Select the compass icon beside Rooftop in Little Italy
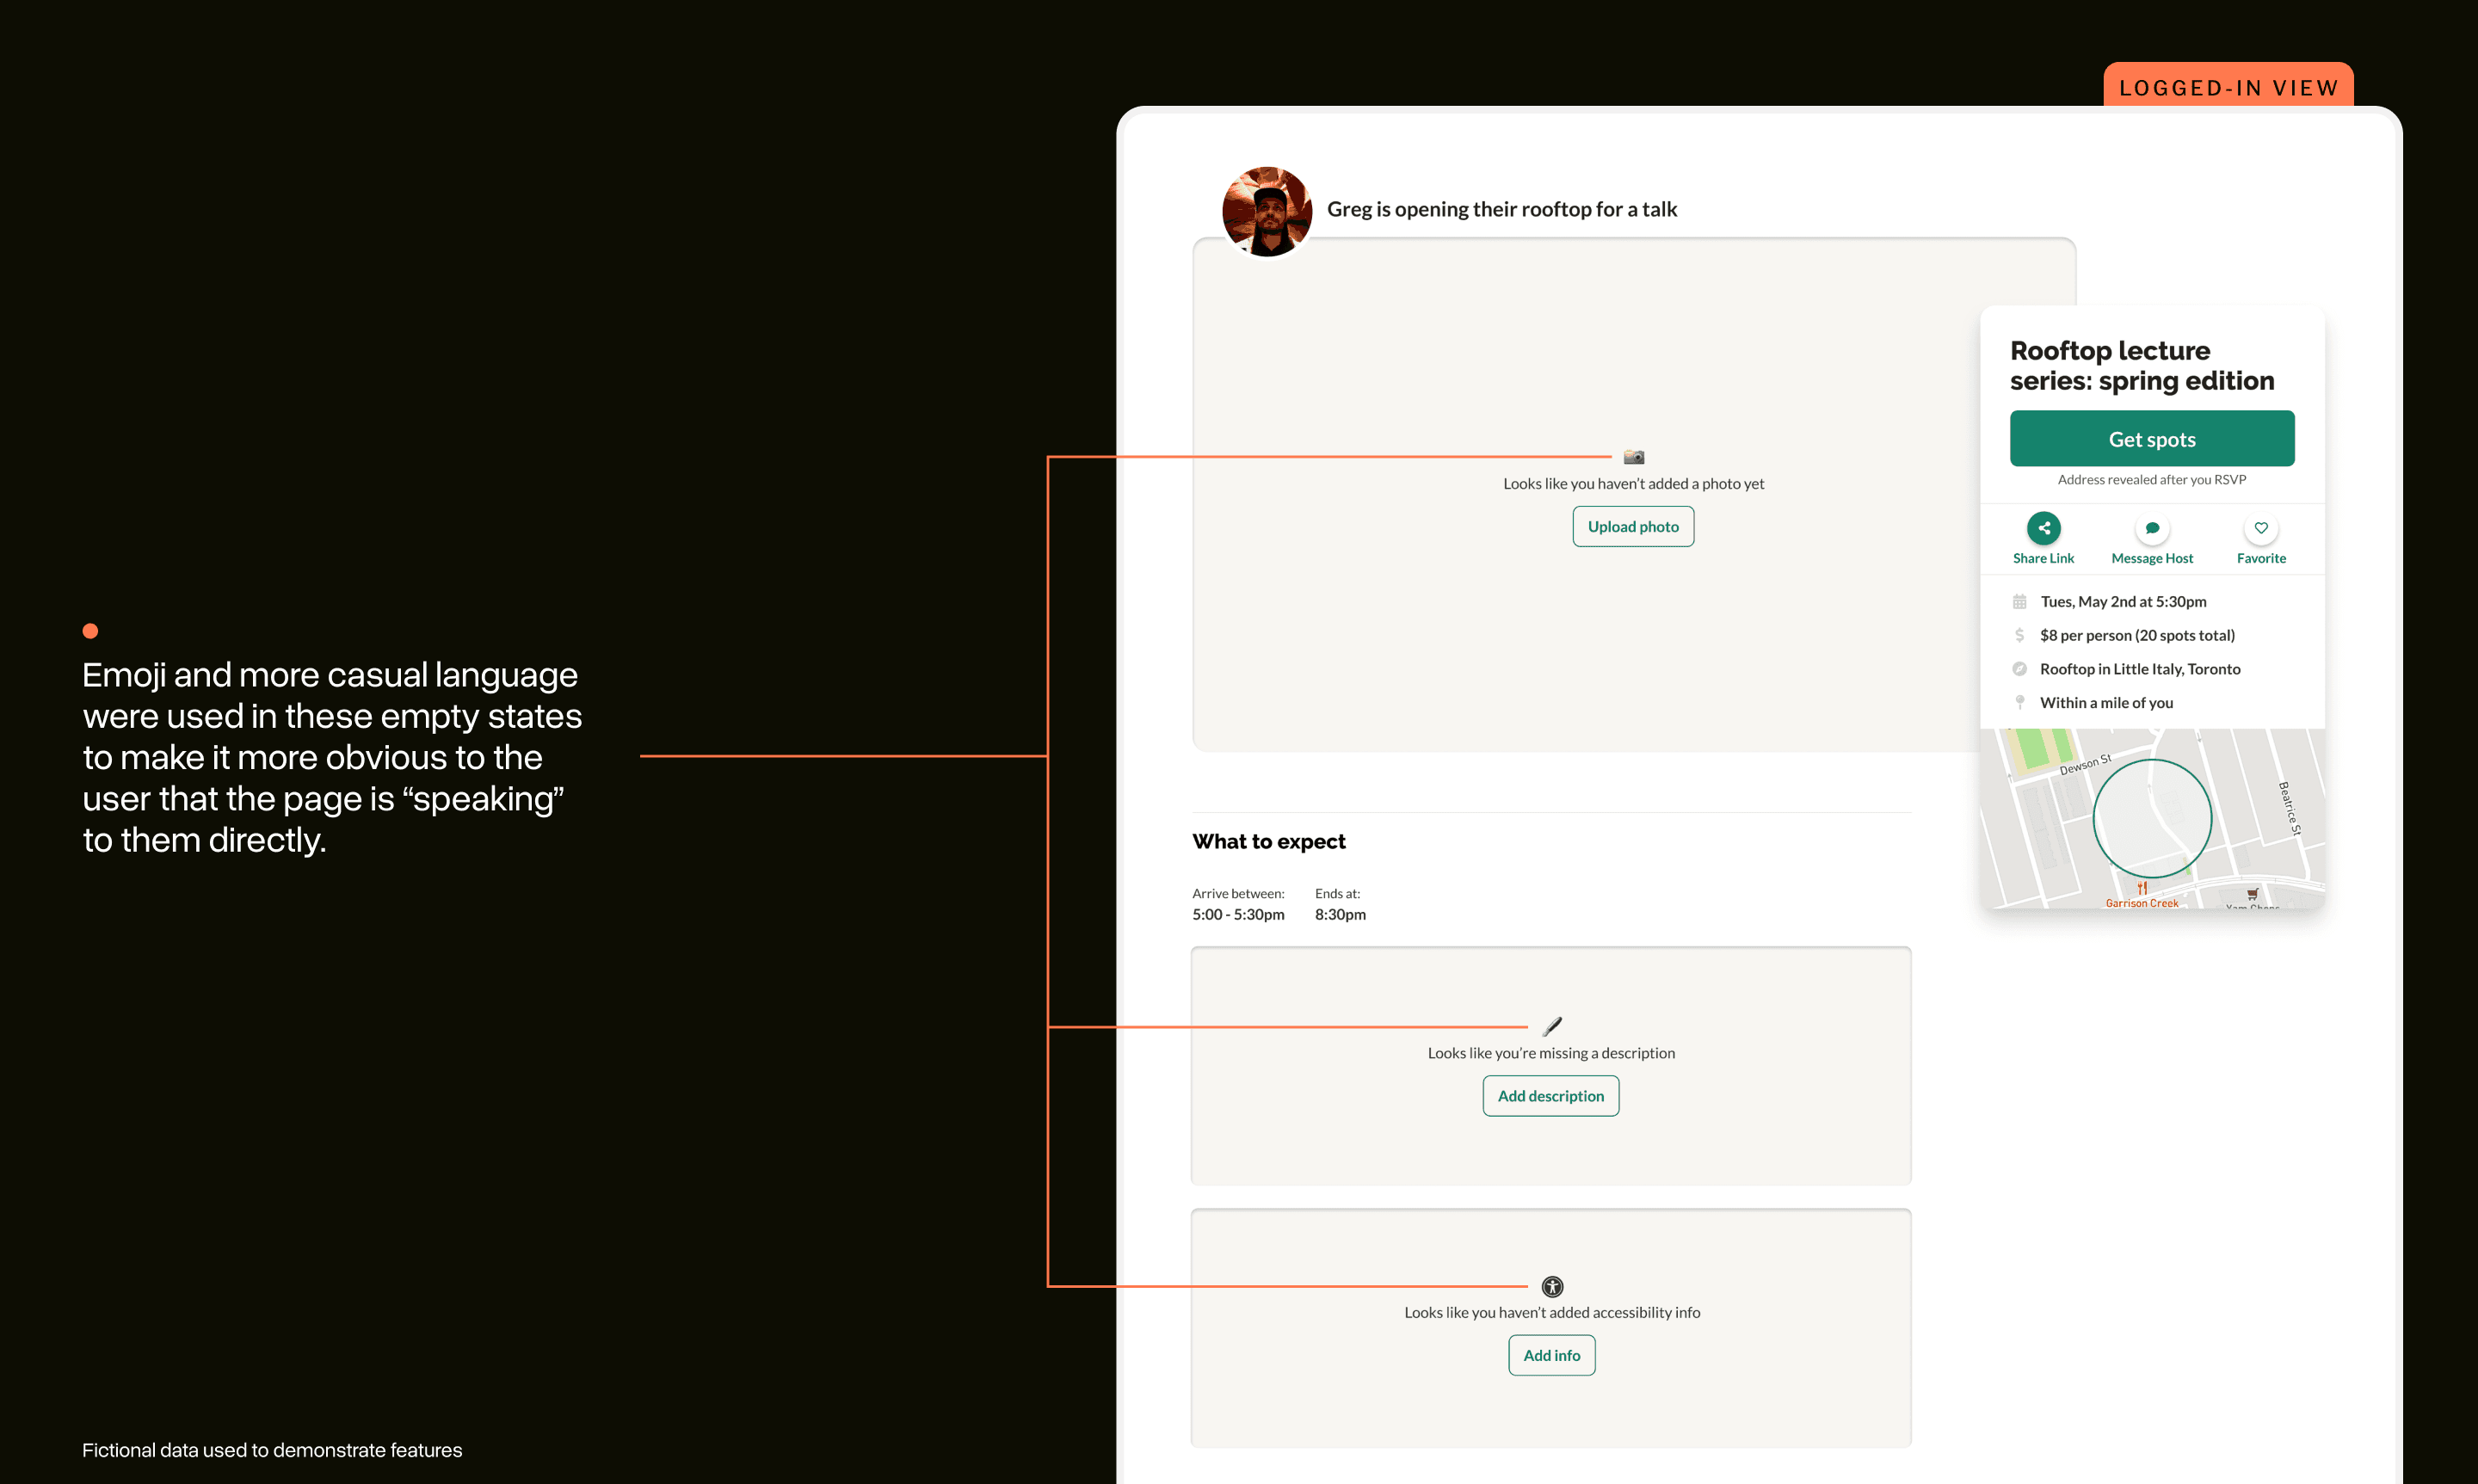This screenshot has width=2478, height=1484. (2021, 668)
